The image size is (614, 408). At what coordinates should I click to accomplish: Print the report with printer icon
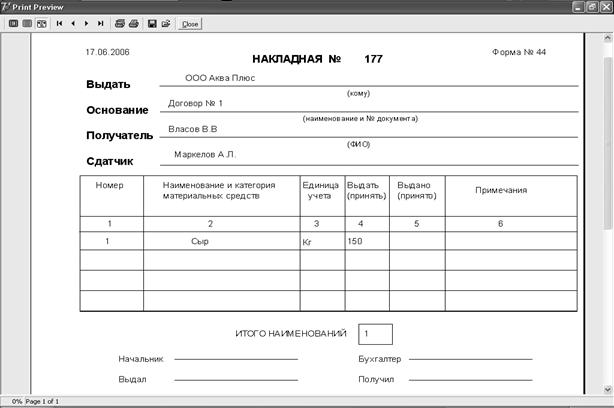134,24
